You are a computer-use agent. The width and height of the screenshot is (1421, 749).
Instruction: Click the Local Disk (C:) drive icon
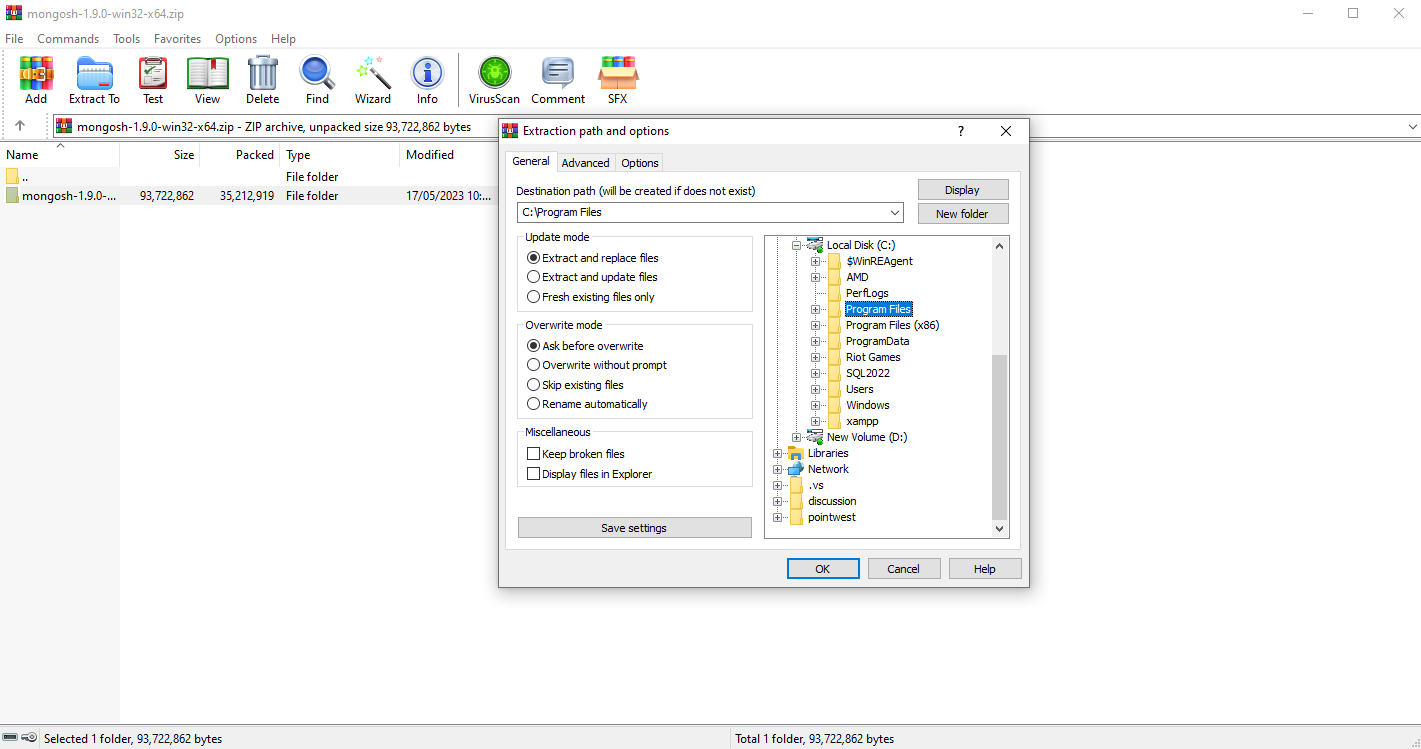pos(815,245)
